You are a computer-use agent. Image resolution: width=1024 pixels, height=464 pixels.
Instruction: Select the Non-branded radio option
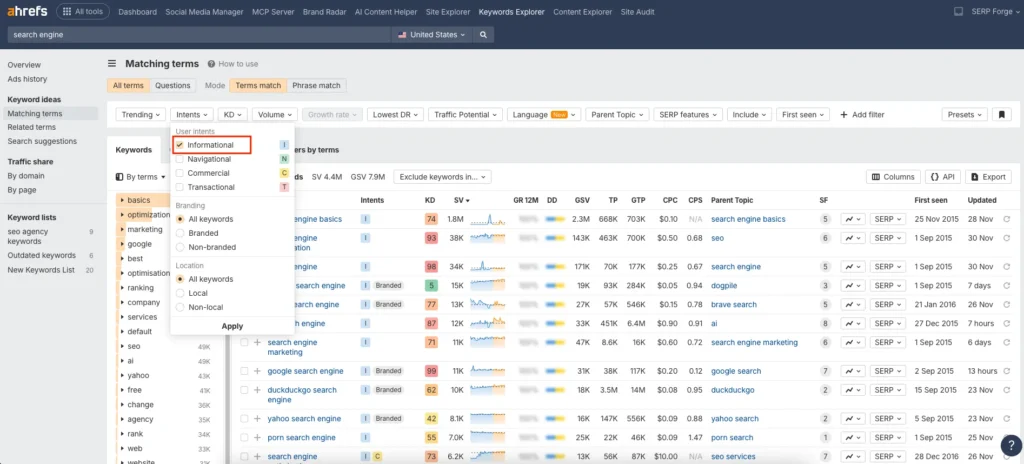click(x=180, y=247)
